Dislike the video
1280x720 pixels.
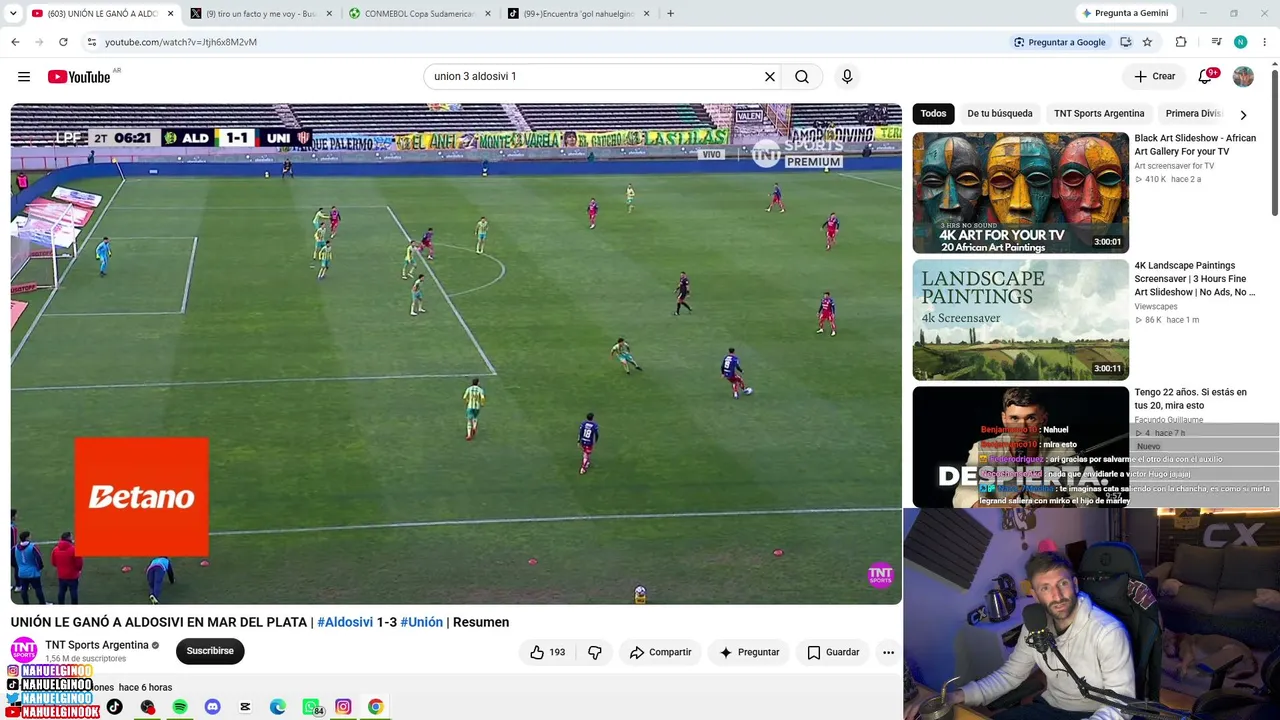click(595, 652)
